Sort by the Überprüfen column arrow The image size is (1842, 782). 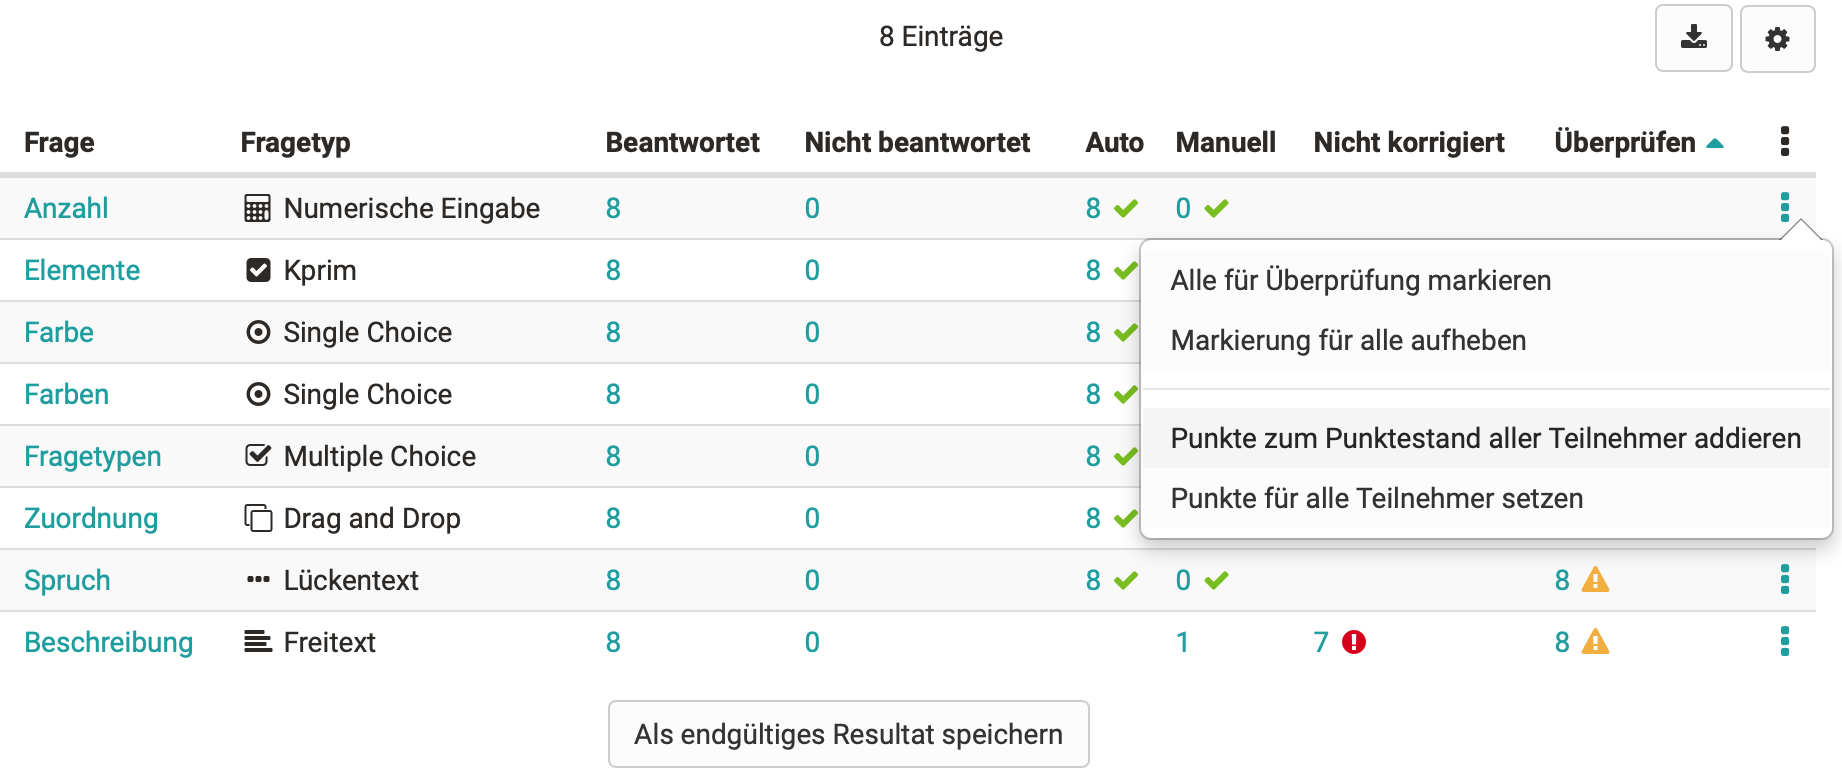click(1715, 143)
